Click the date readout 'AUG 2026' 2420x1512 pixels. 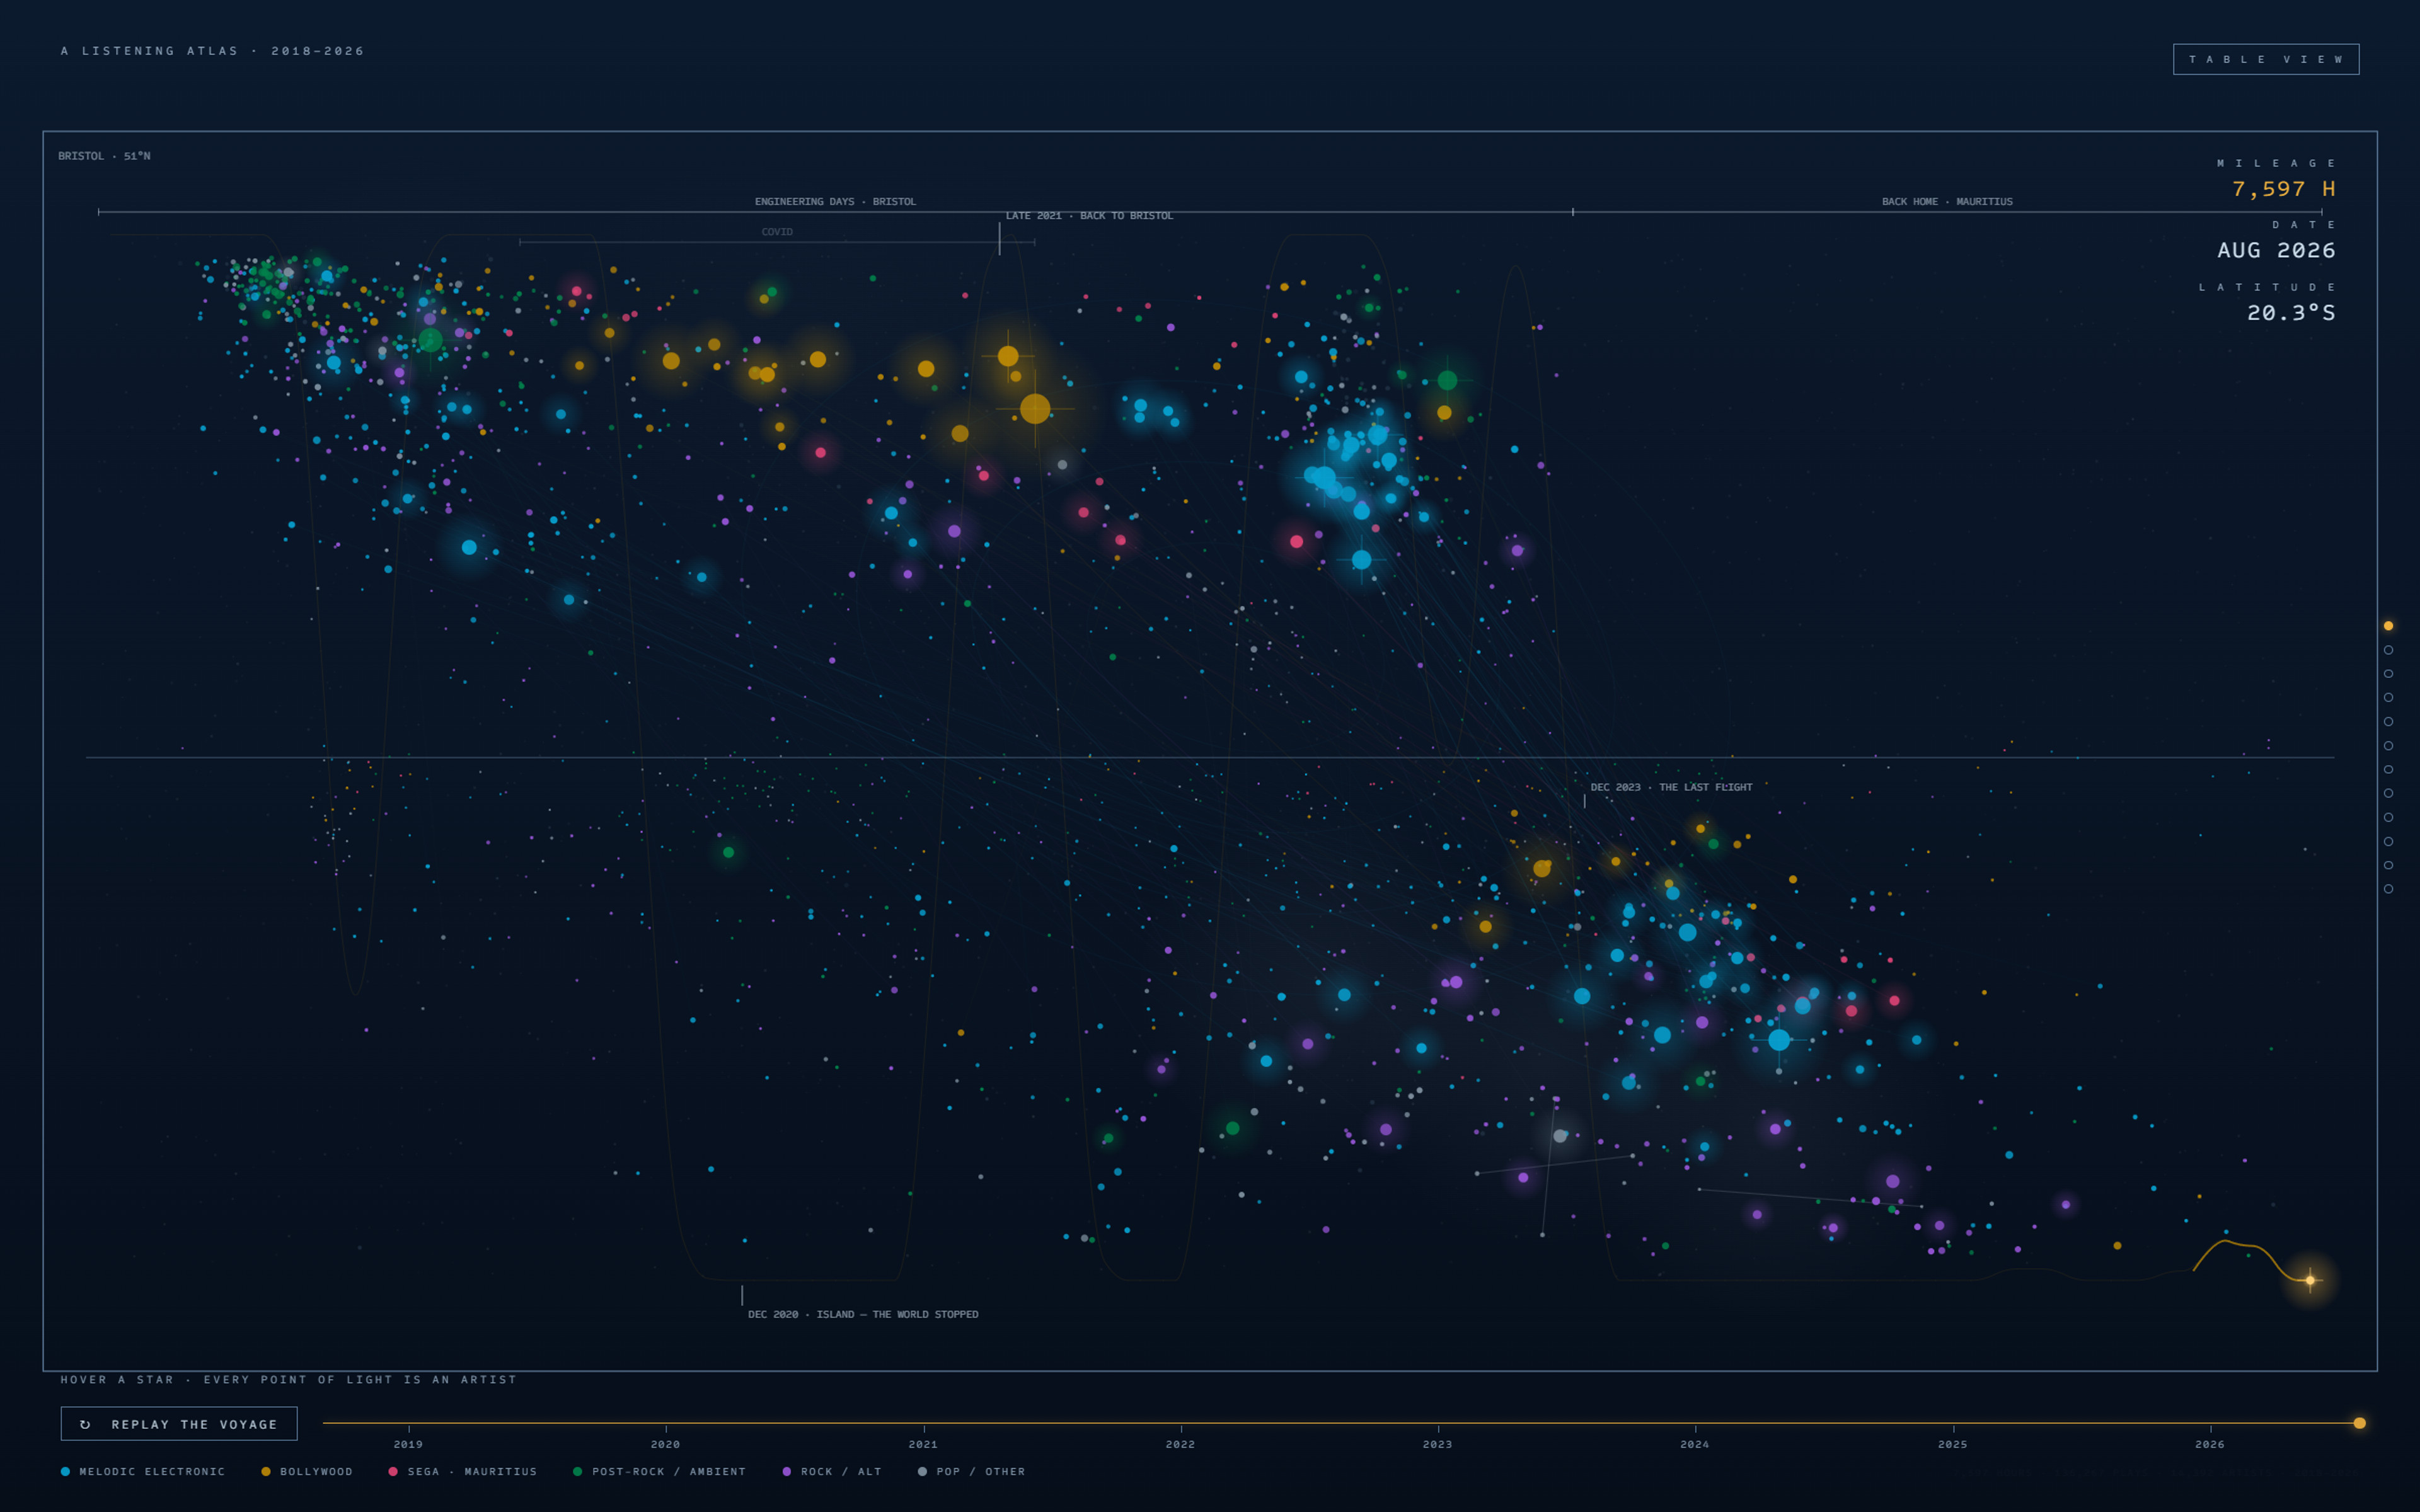click(x=2276, y=250)
